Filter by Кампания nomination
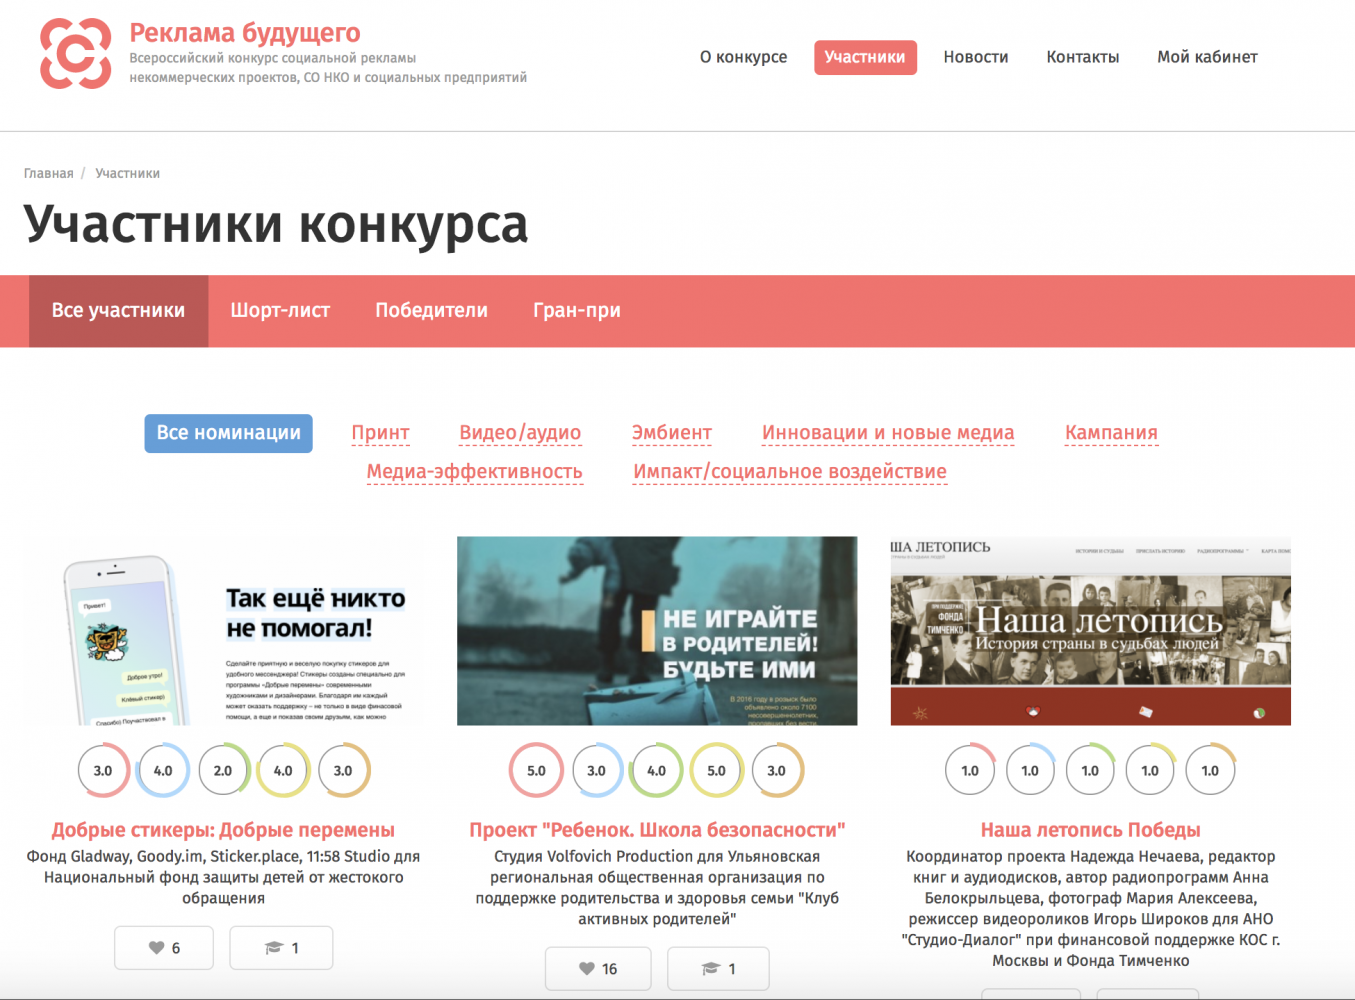1355x1000 pixels. click(1111, 433)
